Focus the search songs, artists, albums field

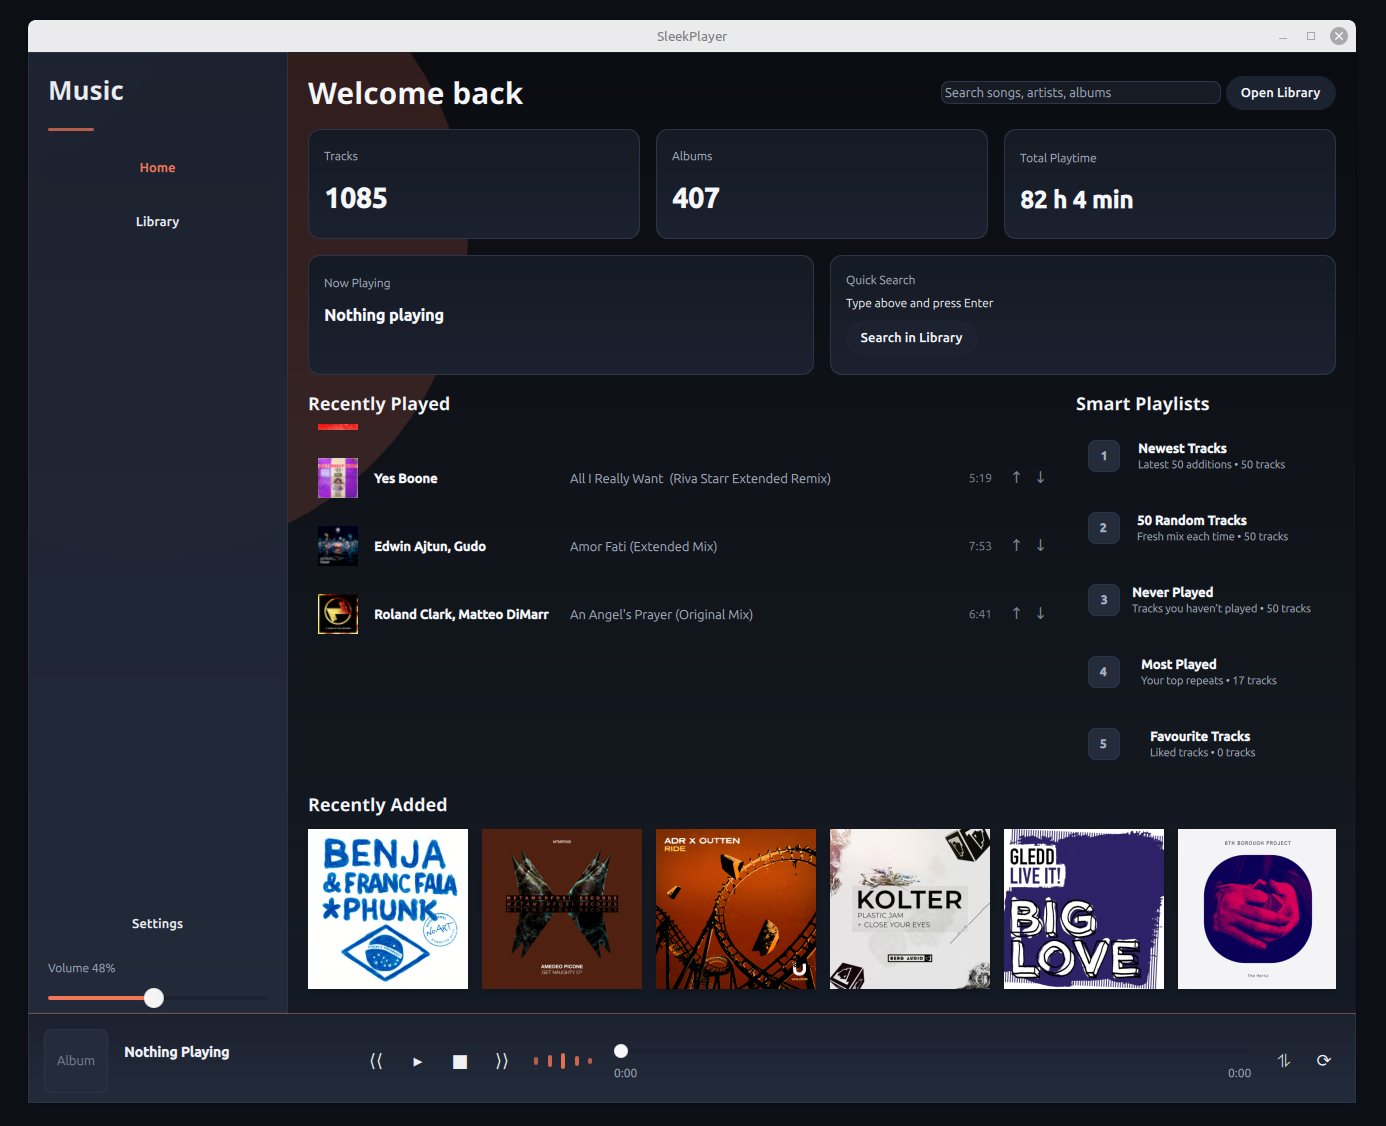[x=1080, y=93]
